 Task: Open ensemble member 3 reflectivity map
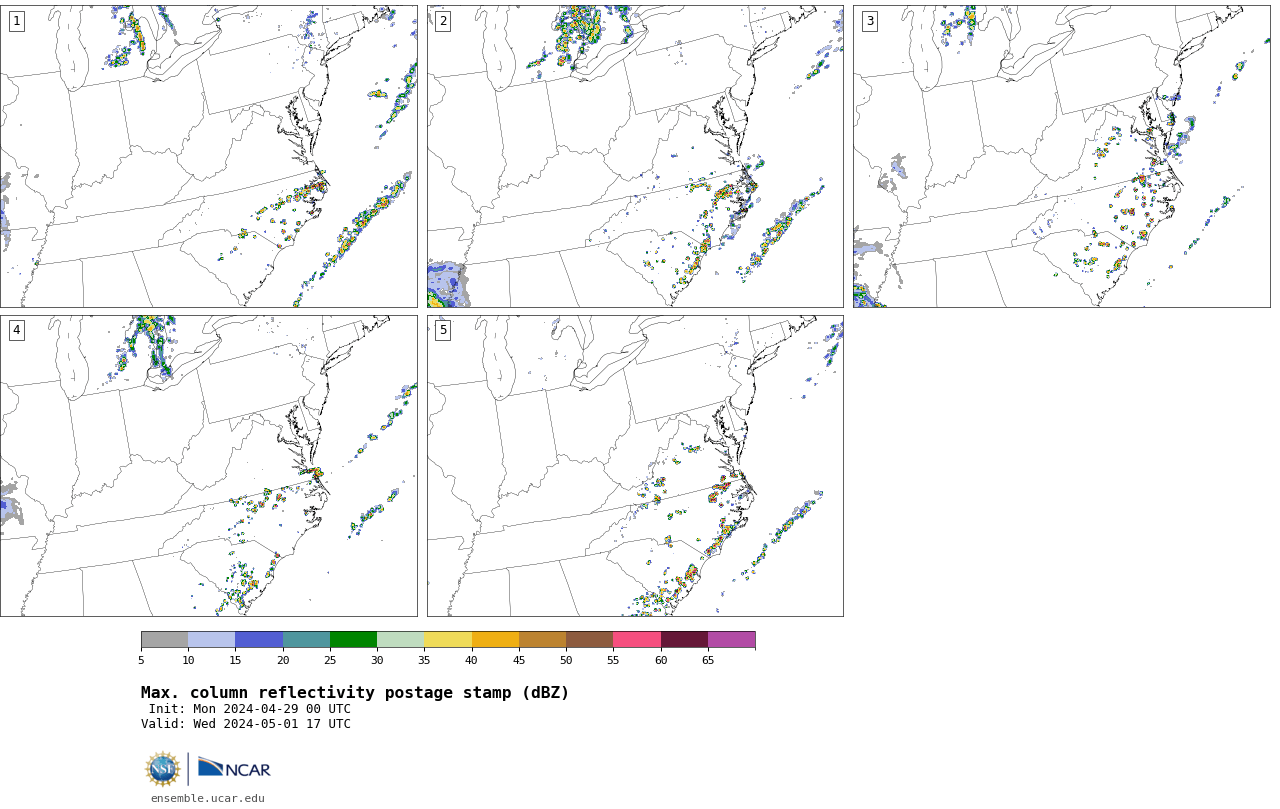[1061, 156]
